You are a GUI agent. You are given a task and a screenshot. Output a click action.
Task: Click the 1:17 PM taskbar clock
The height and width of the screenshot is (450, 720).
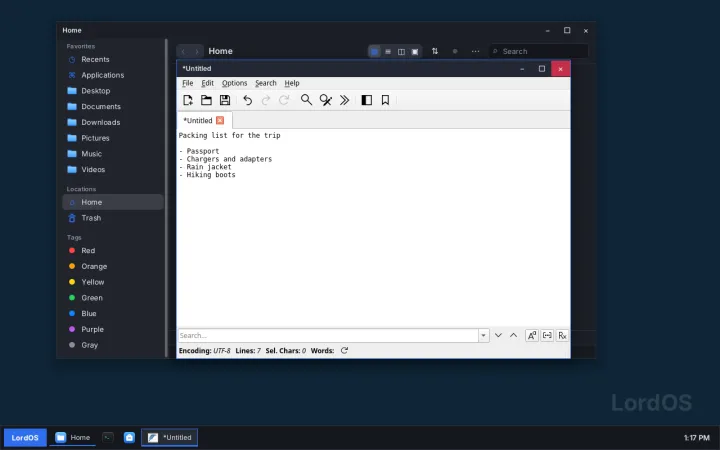(697, 438)
